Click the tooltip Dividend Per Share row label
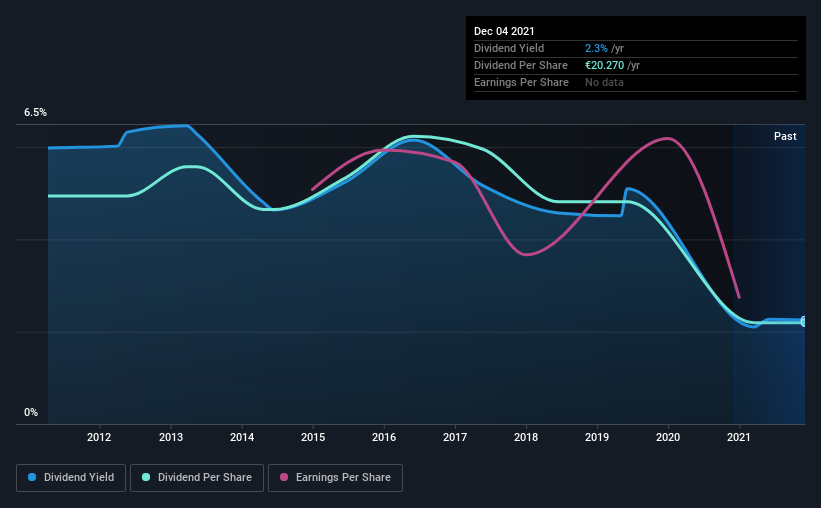Screen dimensions: 821x508 (x=521, y=65)
